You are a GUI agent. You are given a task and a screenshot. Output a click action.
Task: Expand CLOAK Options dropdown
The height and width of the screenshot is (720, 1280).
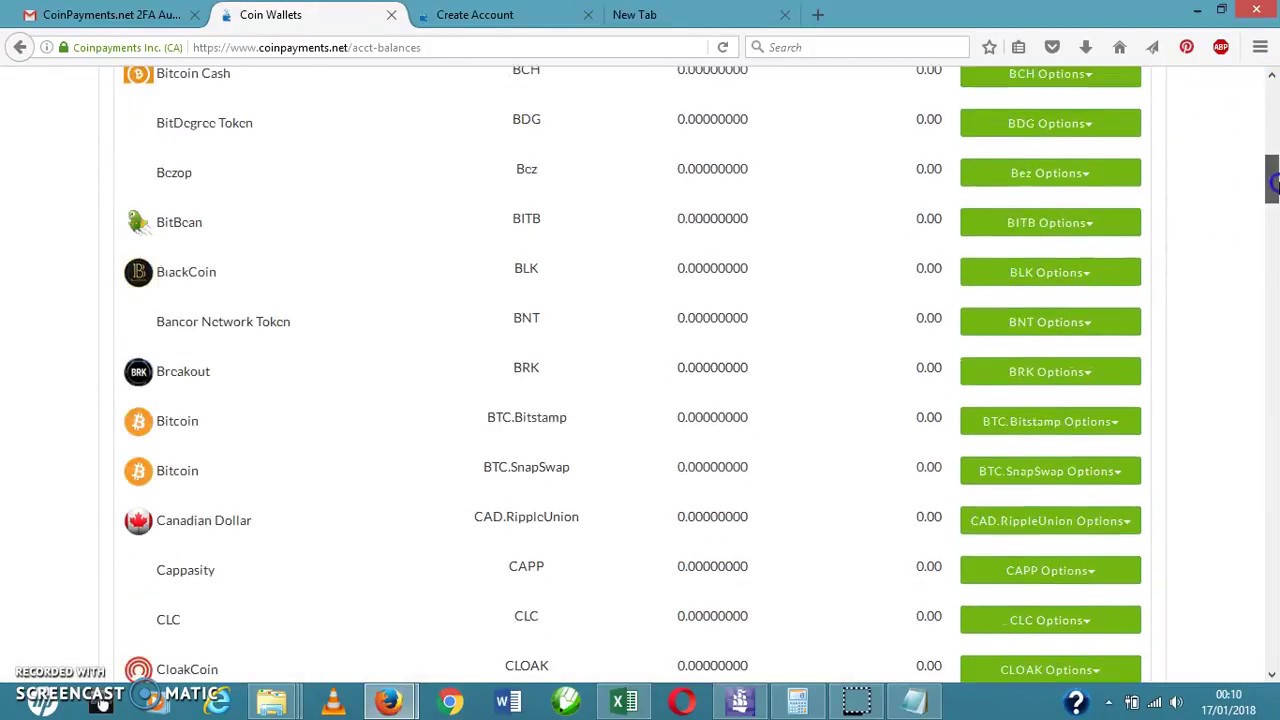pos(1050,670)
